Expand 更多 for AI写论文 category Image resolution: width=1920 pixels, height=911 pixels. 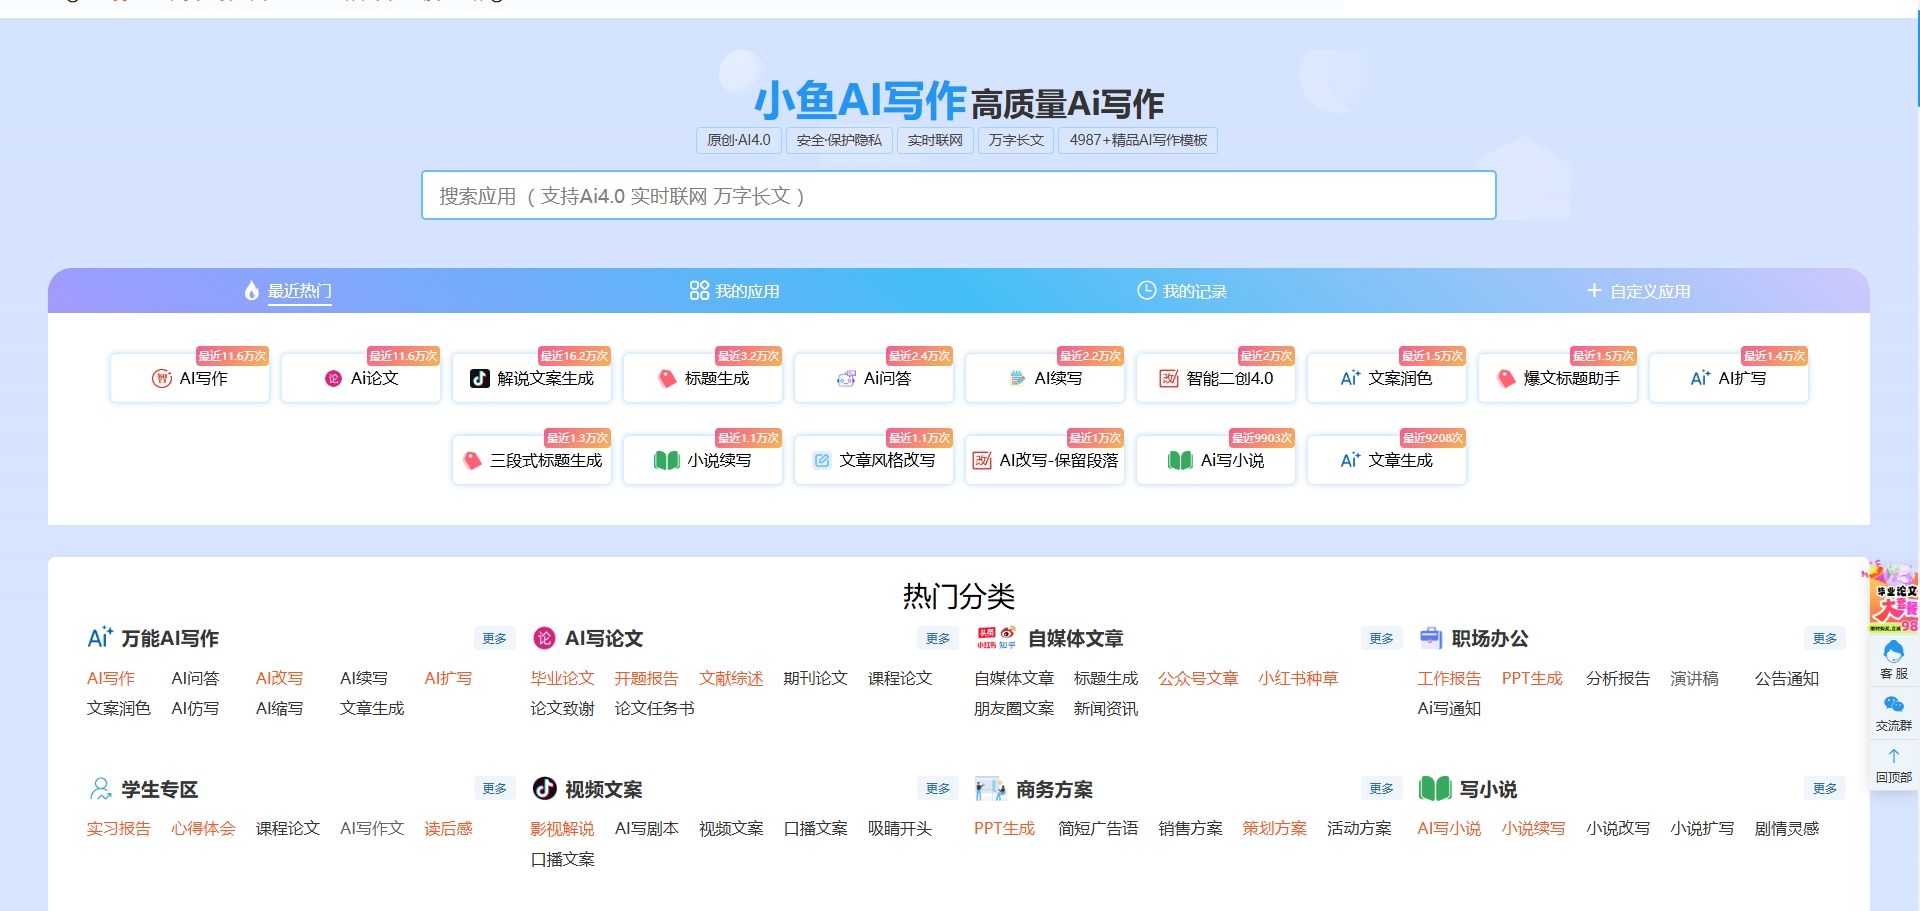tap(937, 639)
